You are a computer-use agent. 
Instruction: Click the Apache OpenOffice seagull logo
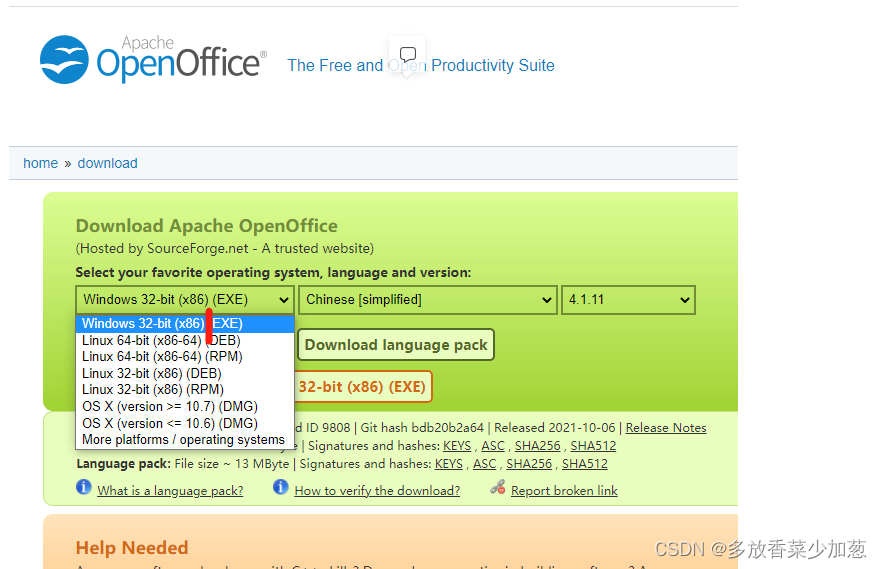click(64, 60)
